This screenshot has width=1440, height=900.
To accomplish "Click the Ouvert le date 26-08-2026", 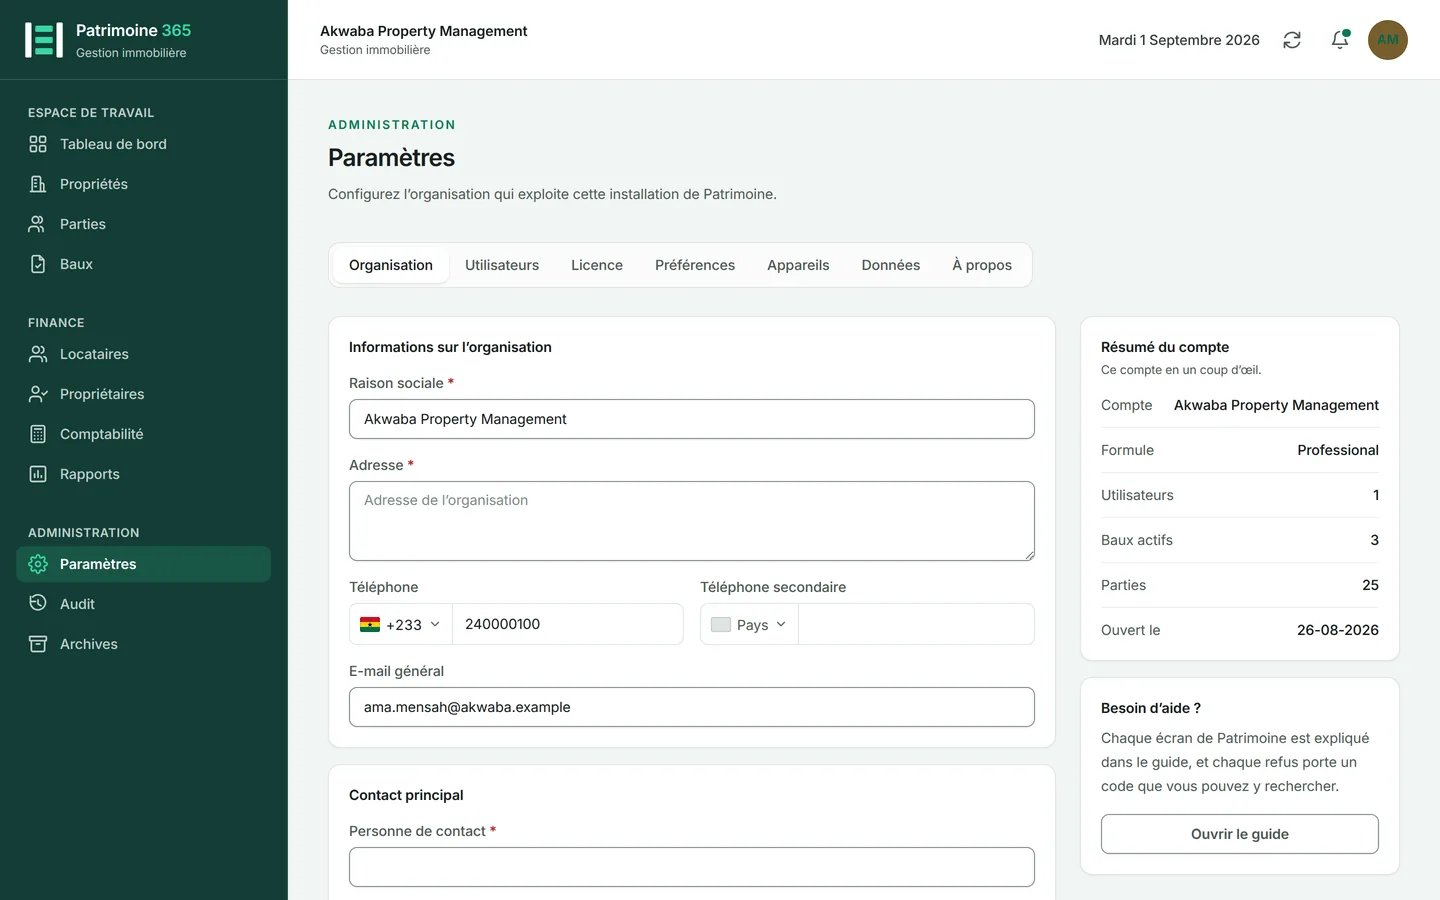I will [1338, 630].
